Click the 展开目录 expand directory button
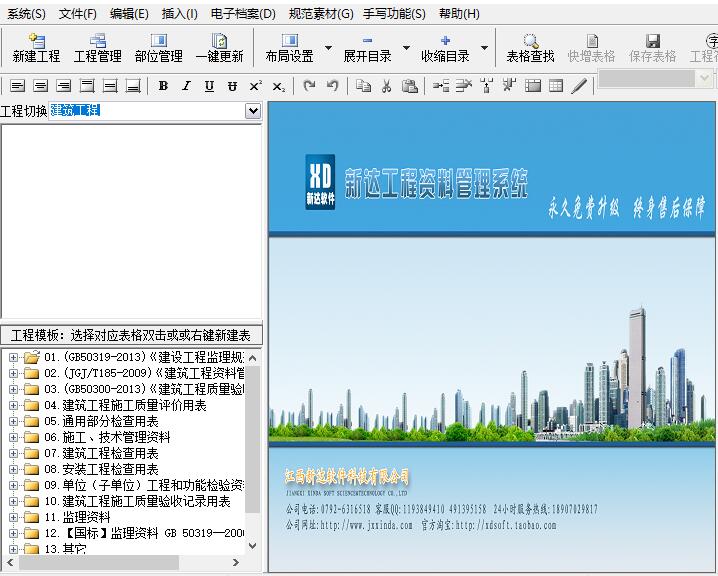This screenshot has height=576, width=718. pyautogui.click(x=367, y=47)
